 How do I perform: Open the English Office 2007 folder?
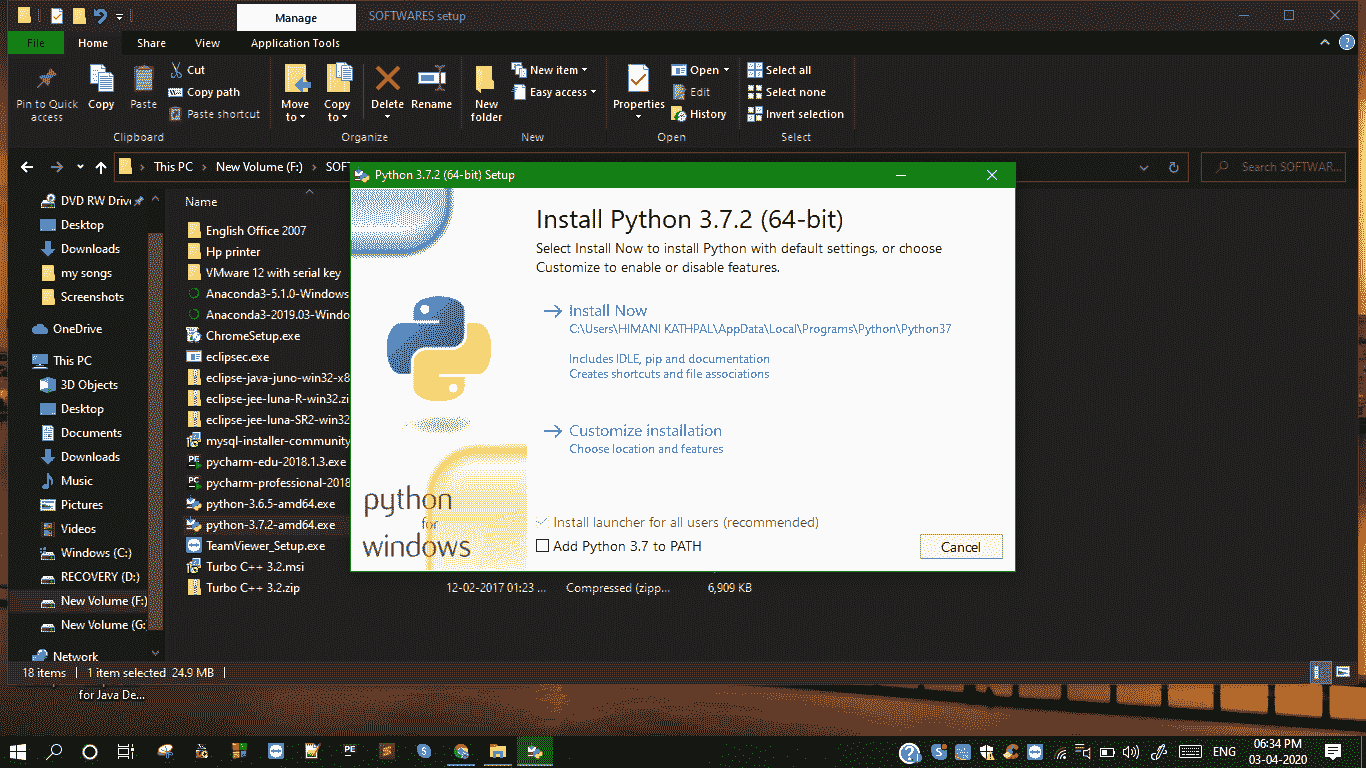[256, 230]
